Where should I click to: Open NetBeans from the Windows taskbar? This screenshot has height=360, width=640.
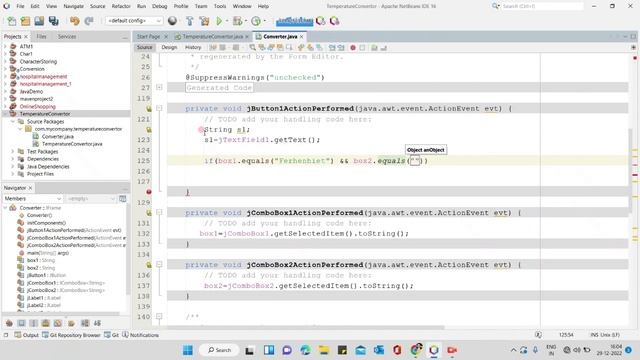pos(433,350)
